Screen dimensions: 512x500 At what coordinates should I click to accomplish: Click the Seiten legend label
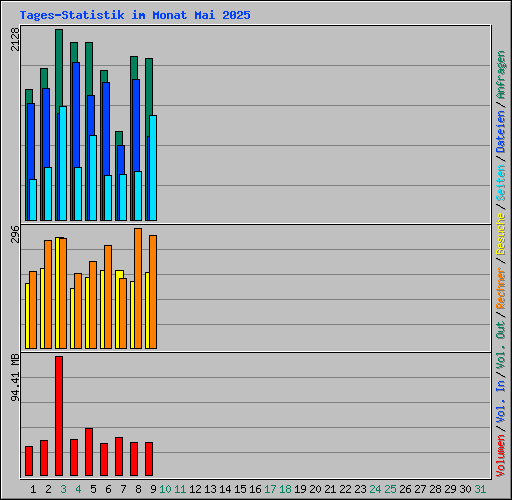(501, 183)
